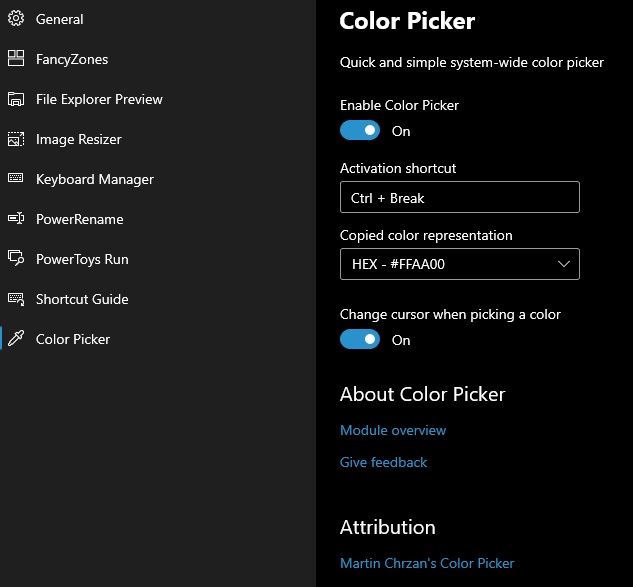Turn off Change cursor when picking toggle

(x=360, y=340)
